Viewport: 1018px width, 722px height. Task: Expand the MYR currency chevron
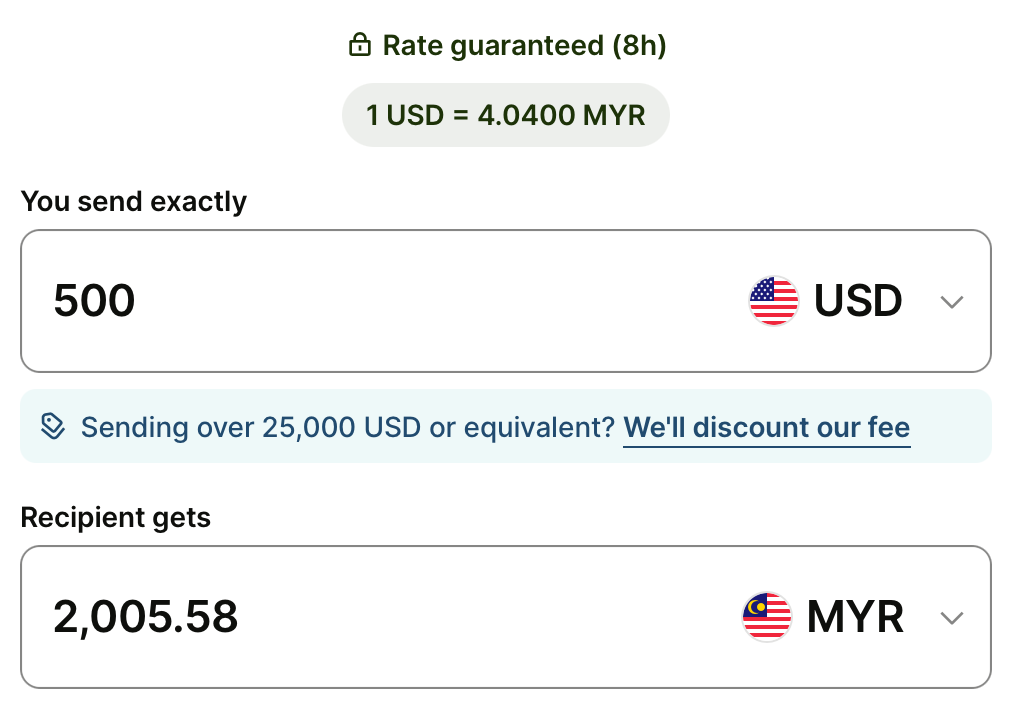(x=952, y=618)
